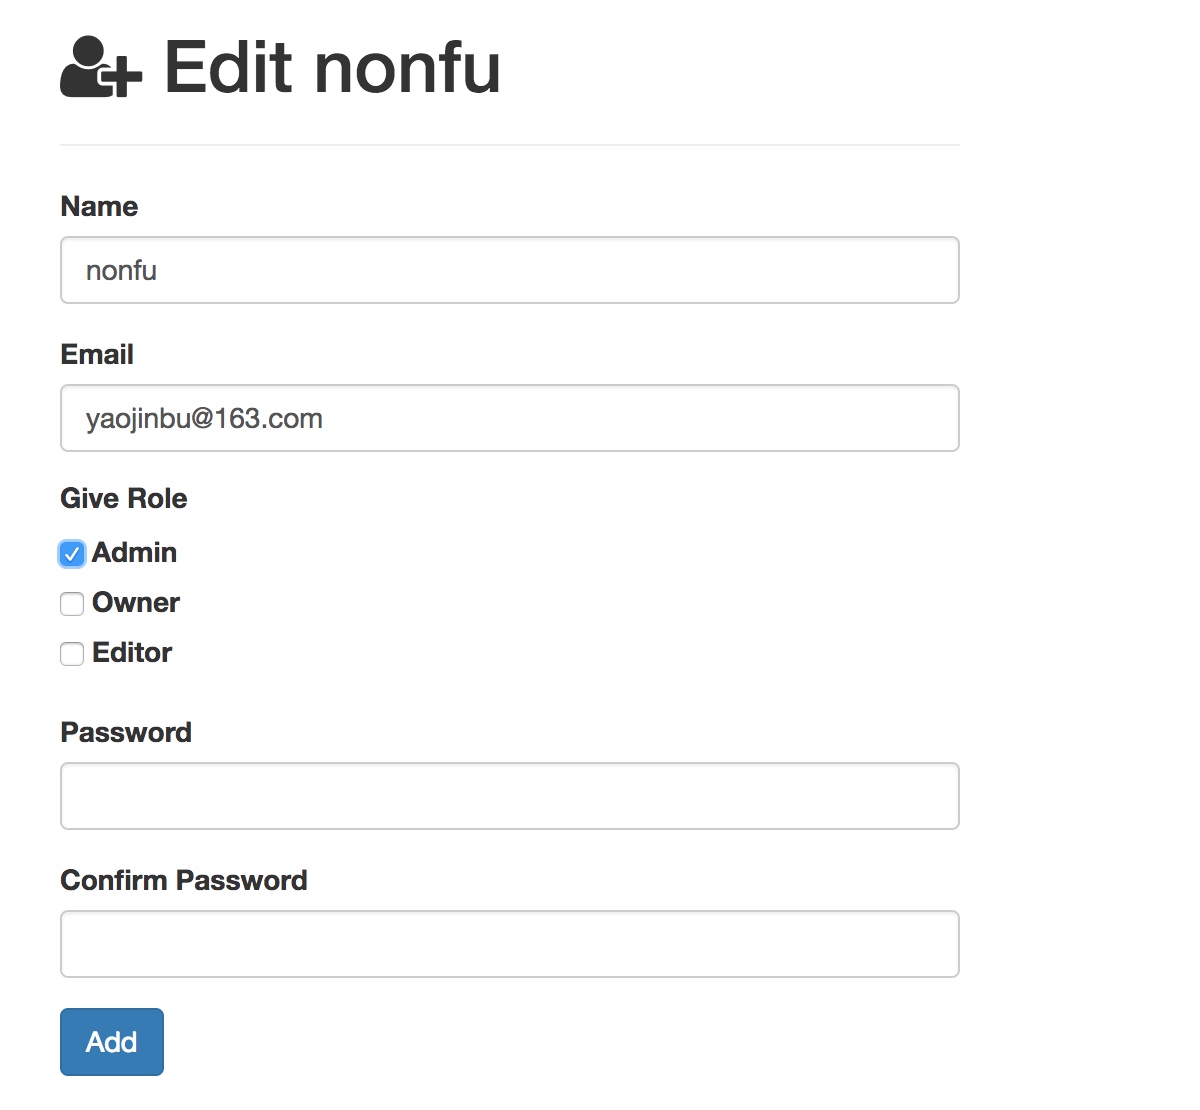Tick the Editor role checkbox
1200x1110 pixels.
tap(72, 654)
